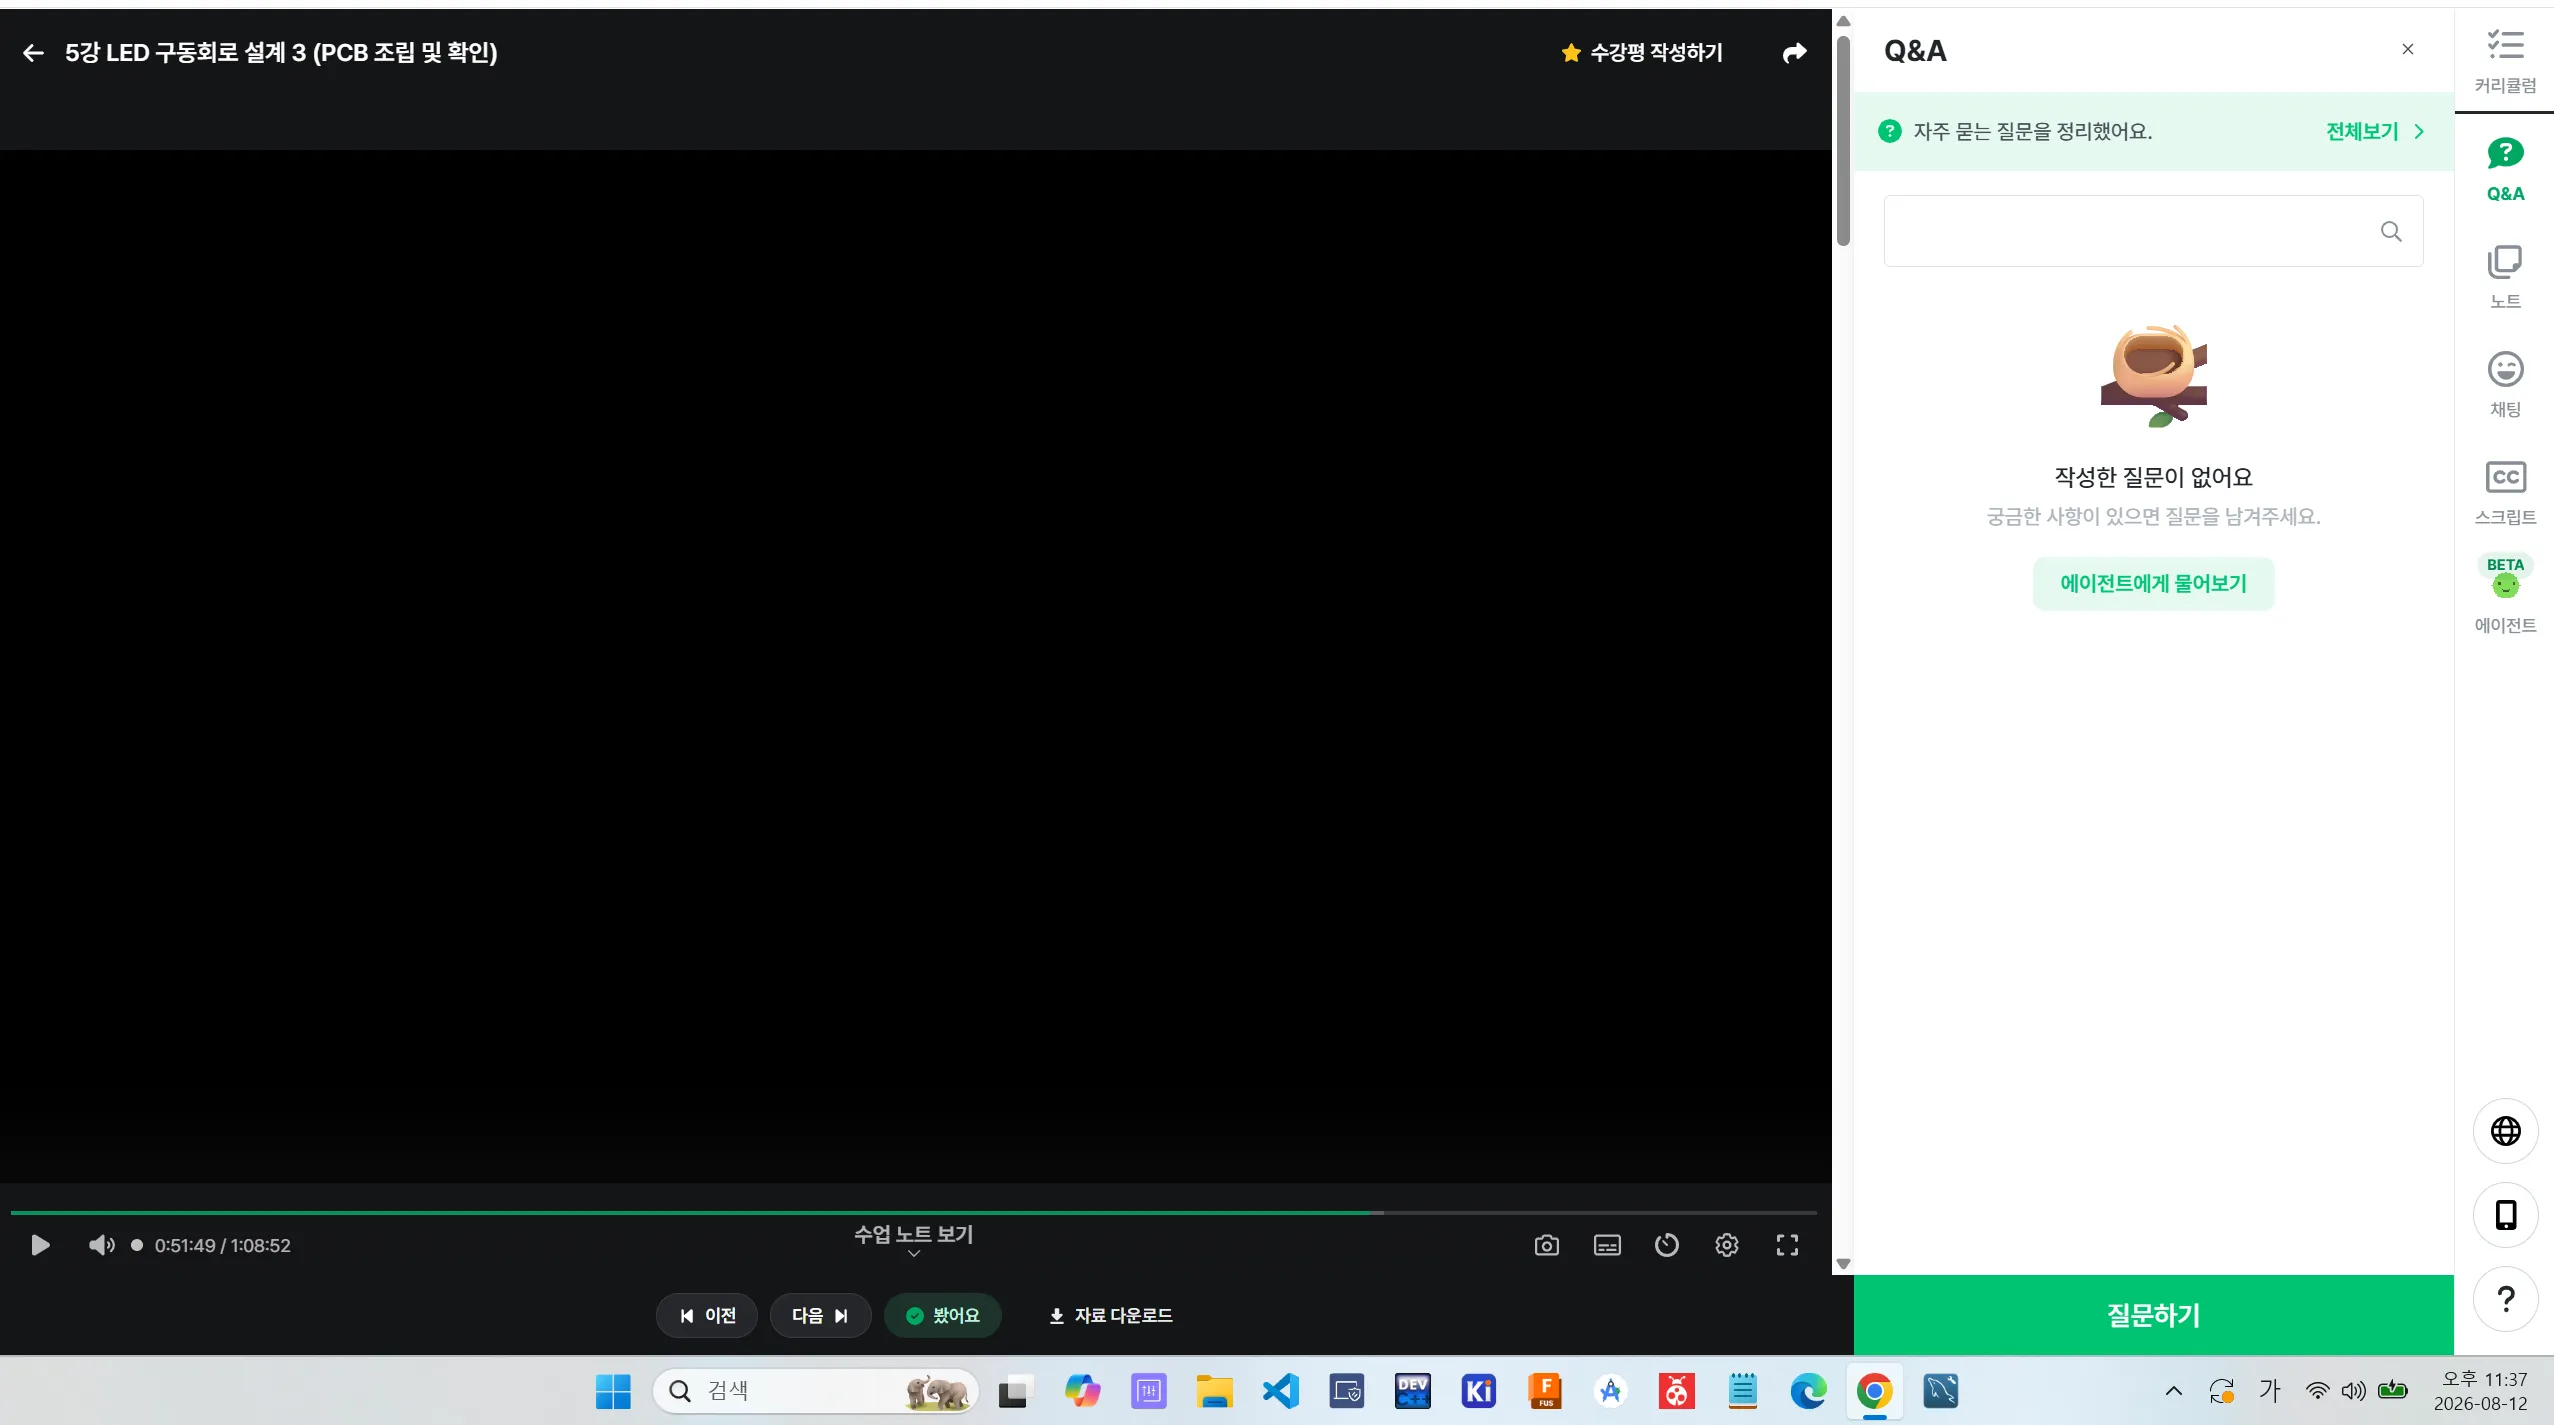
Task: Open the 커리큘럼 sidebar tab
Action: pyautogui.click(x=2505, y=61)
